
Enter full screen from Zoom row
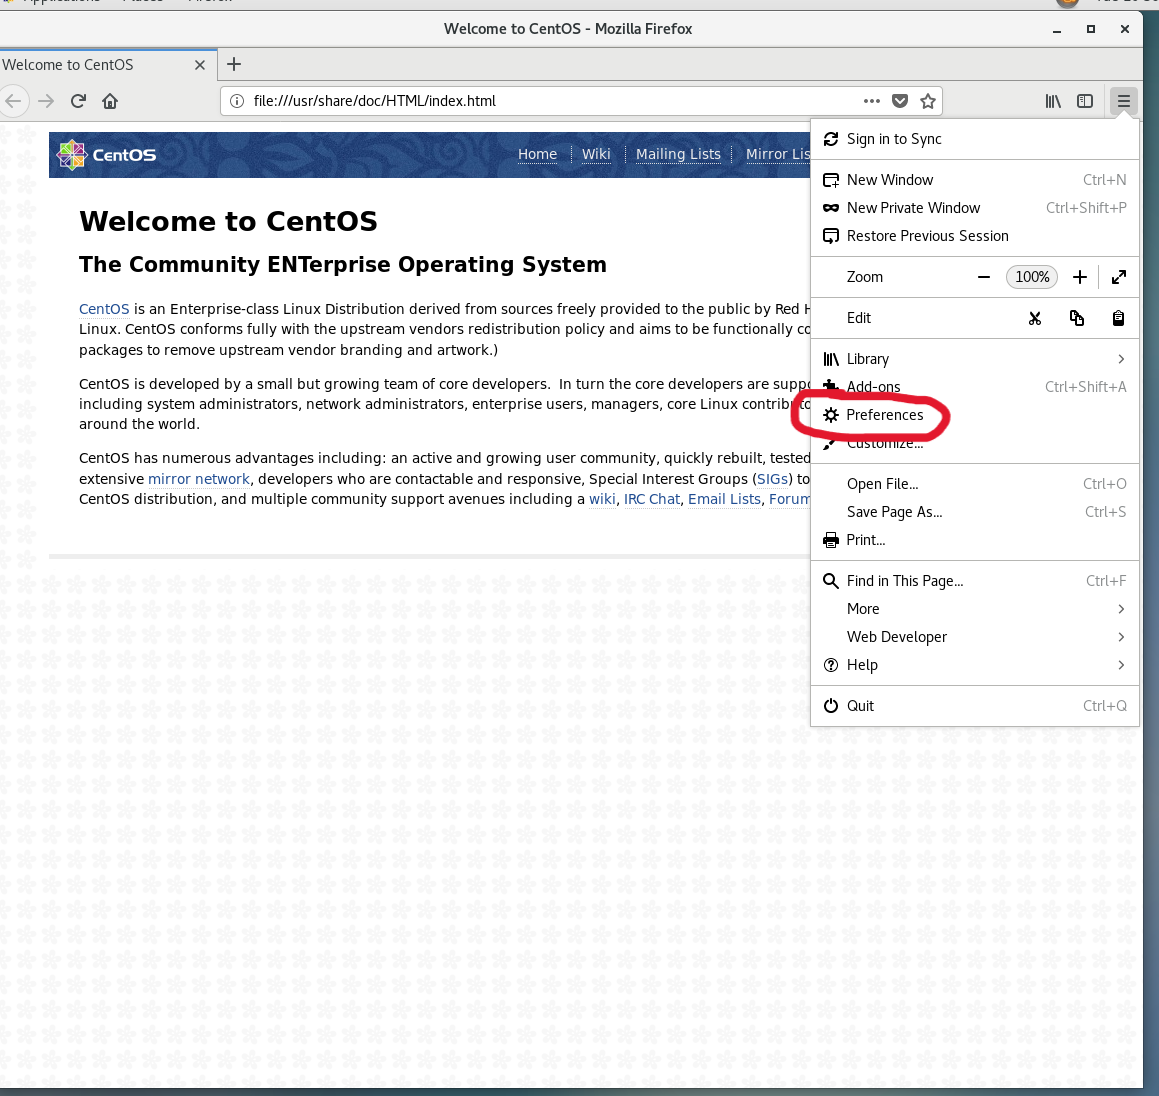[x=1118, y=277]
